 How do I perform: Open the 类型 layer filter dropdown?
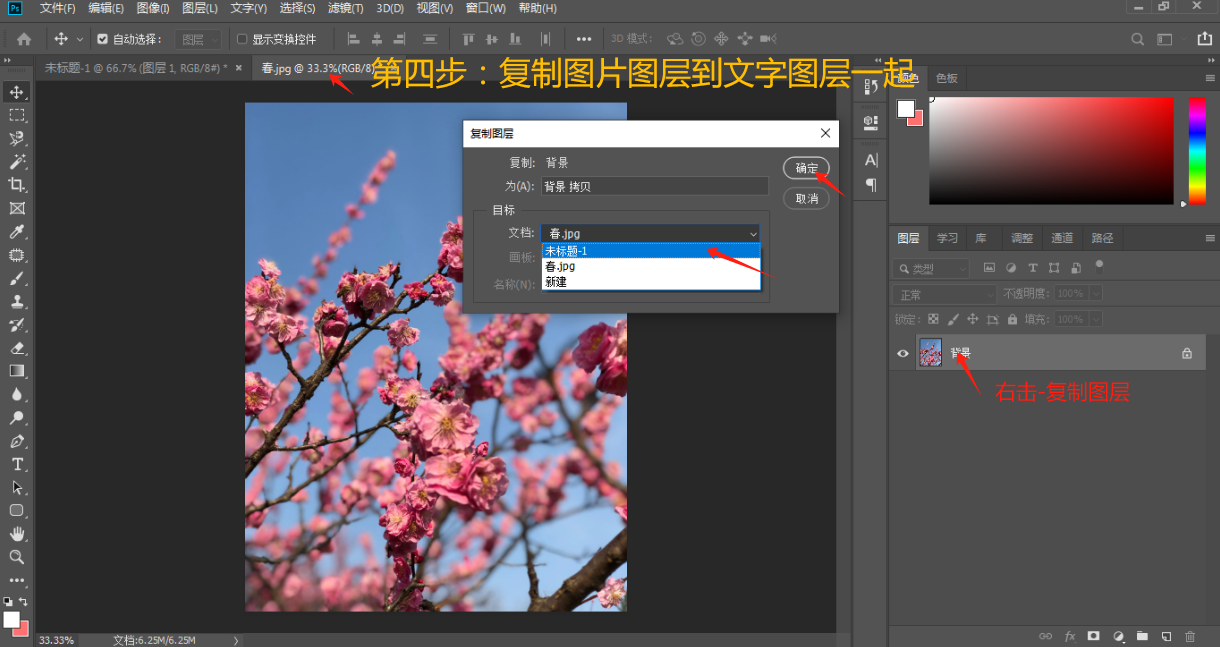tap(931, 268)
